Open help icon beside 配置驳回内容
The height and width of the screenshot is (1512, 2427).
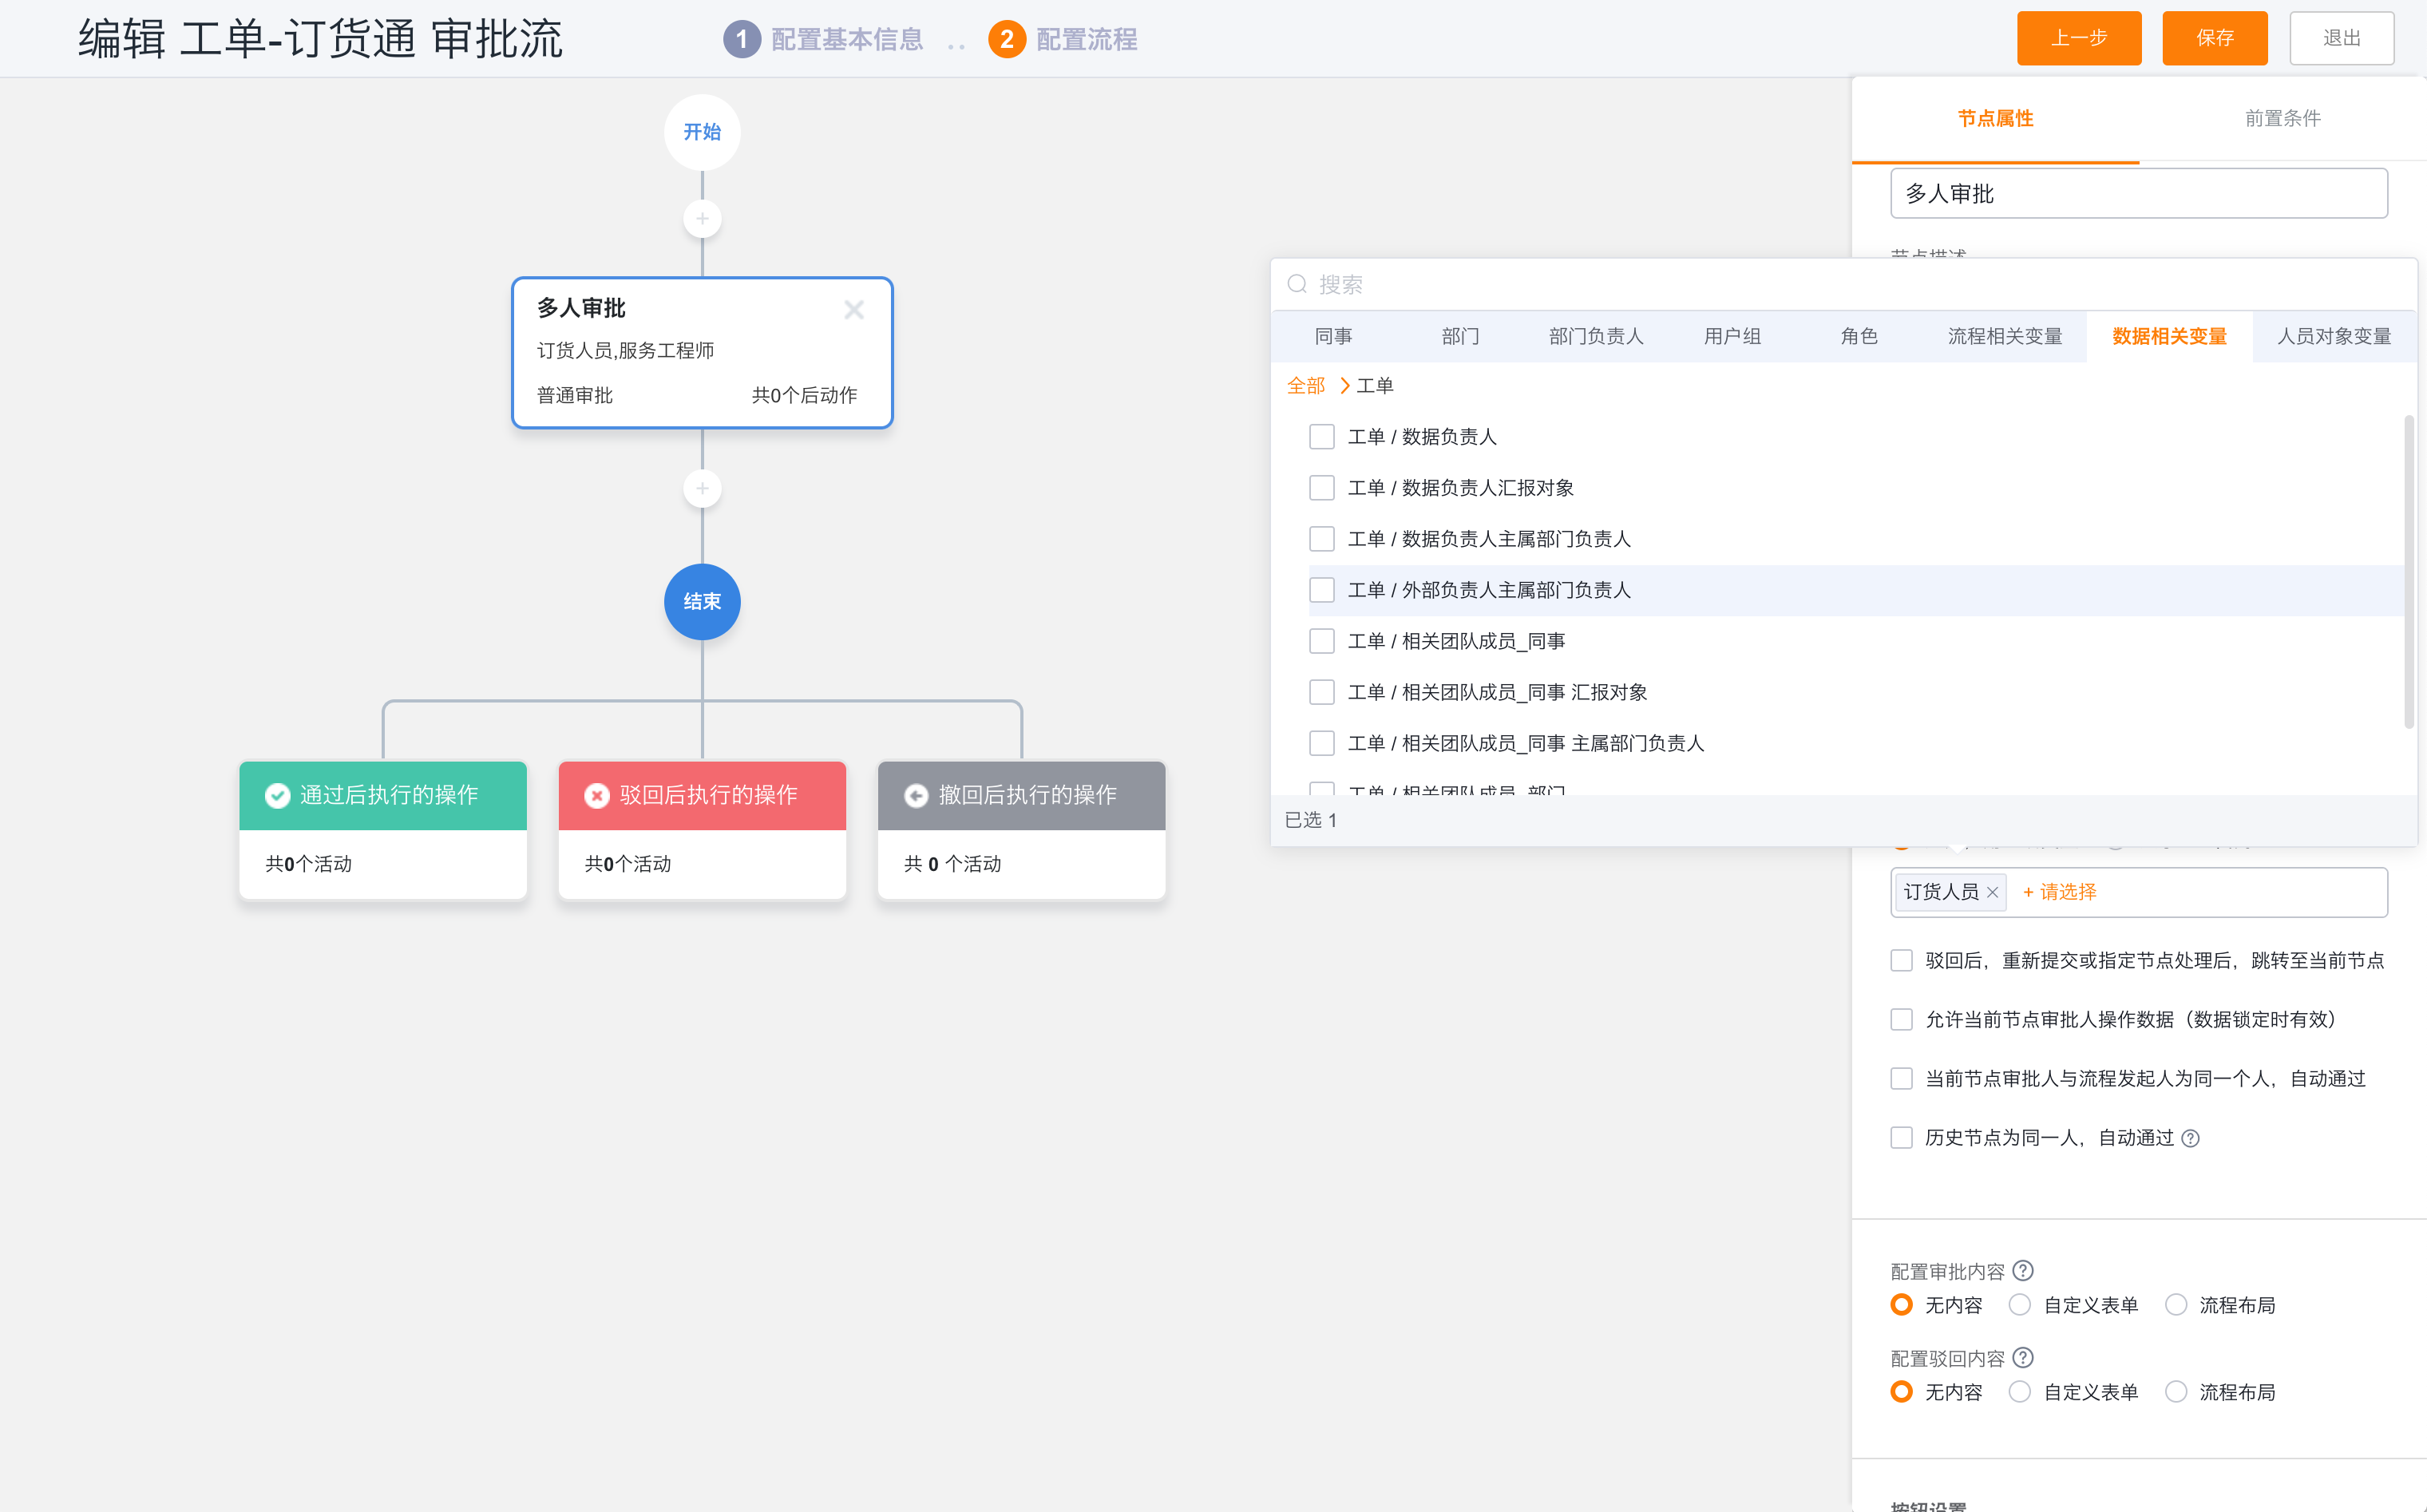(x=2023, y=1358)
